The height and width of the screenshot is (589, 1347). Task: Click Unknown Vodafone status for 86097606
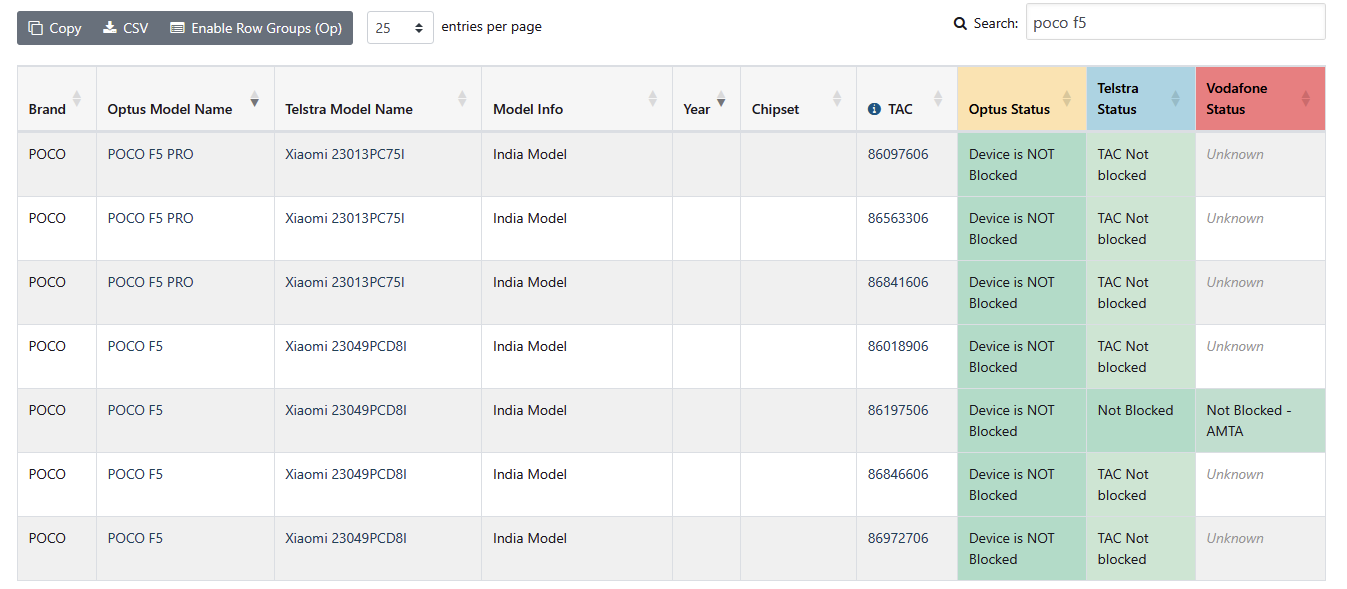(1235, 154)
